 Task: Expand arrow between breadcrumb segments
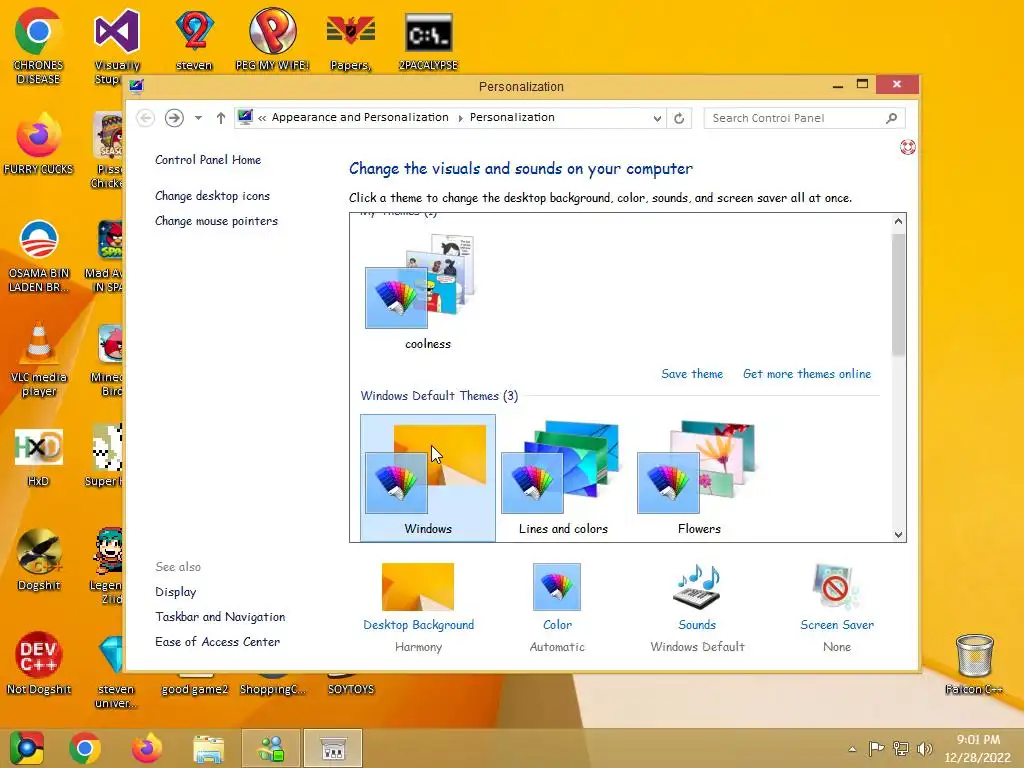[x=460, y=118]
